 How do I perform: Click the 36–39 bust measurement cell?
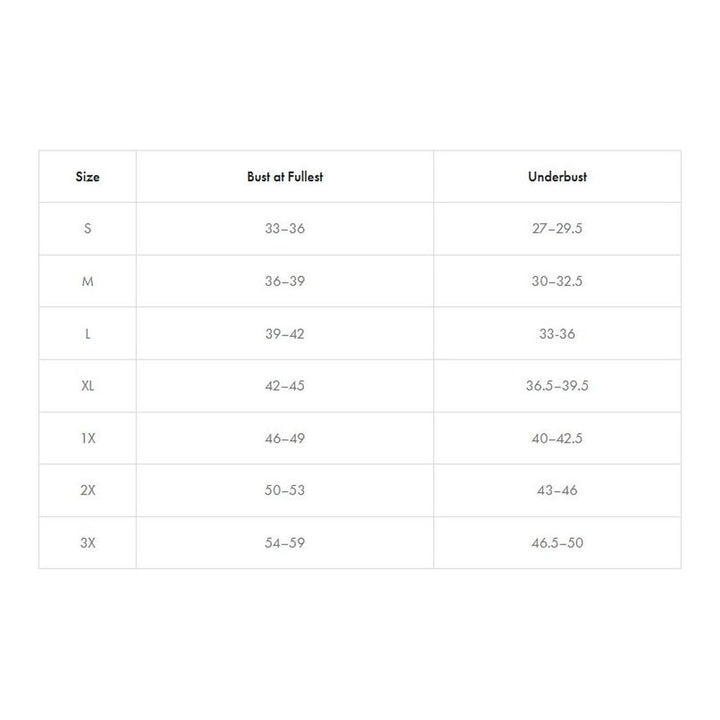coord(285,281)
